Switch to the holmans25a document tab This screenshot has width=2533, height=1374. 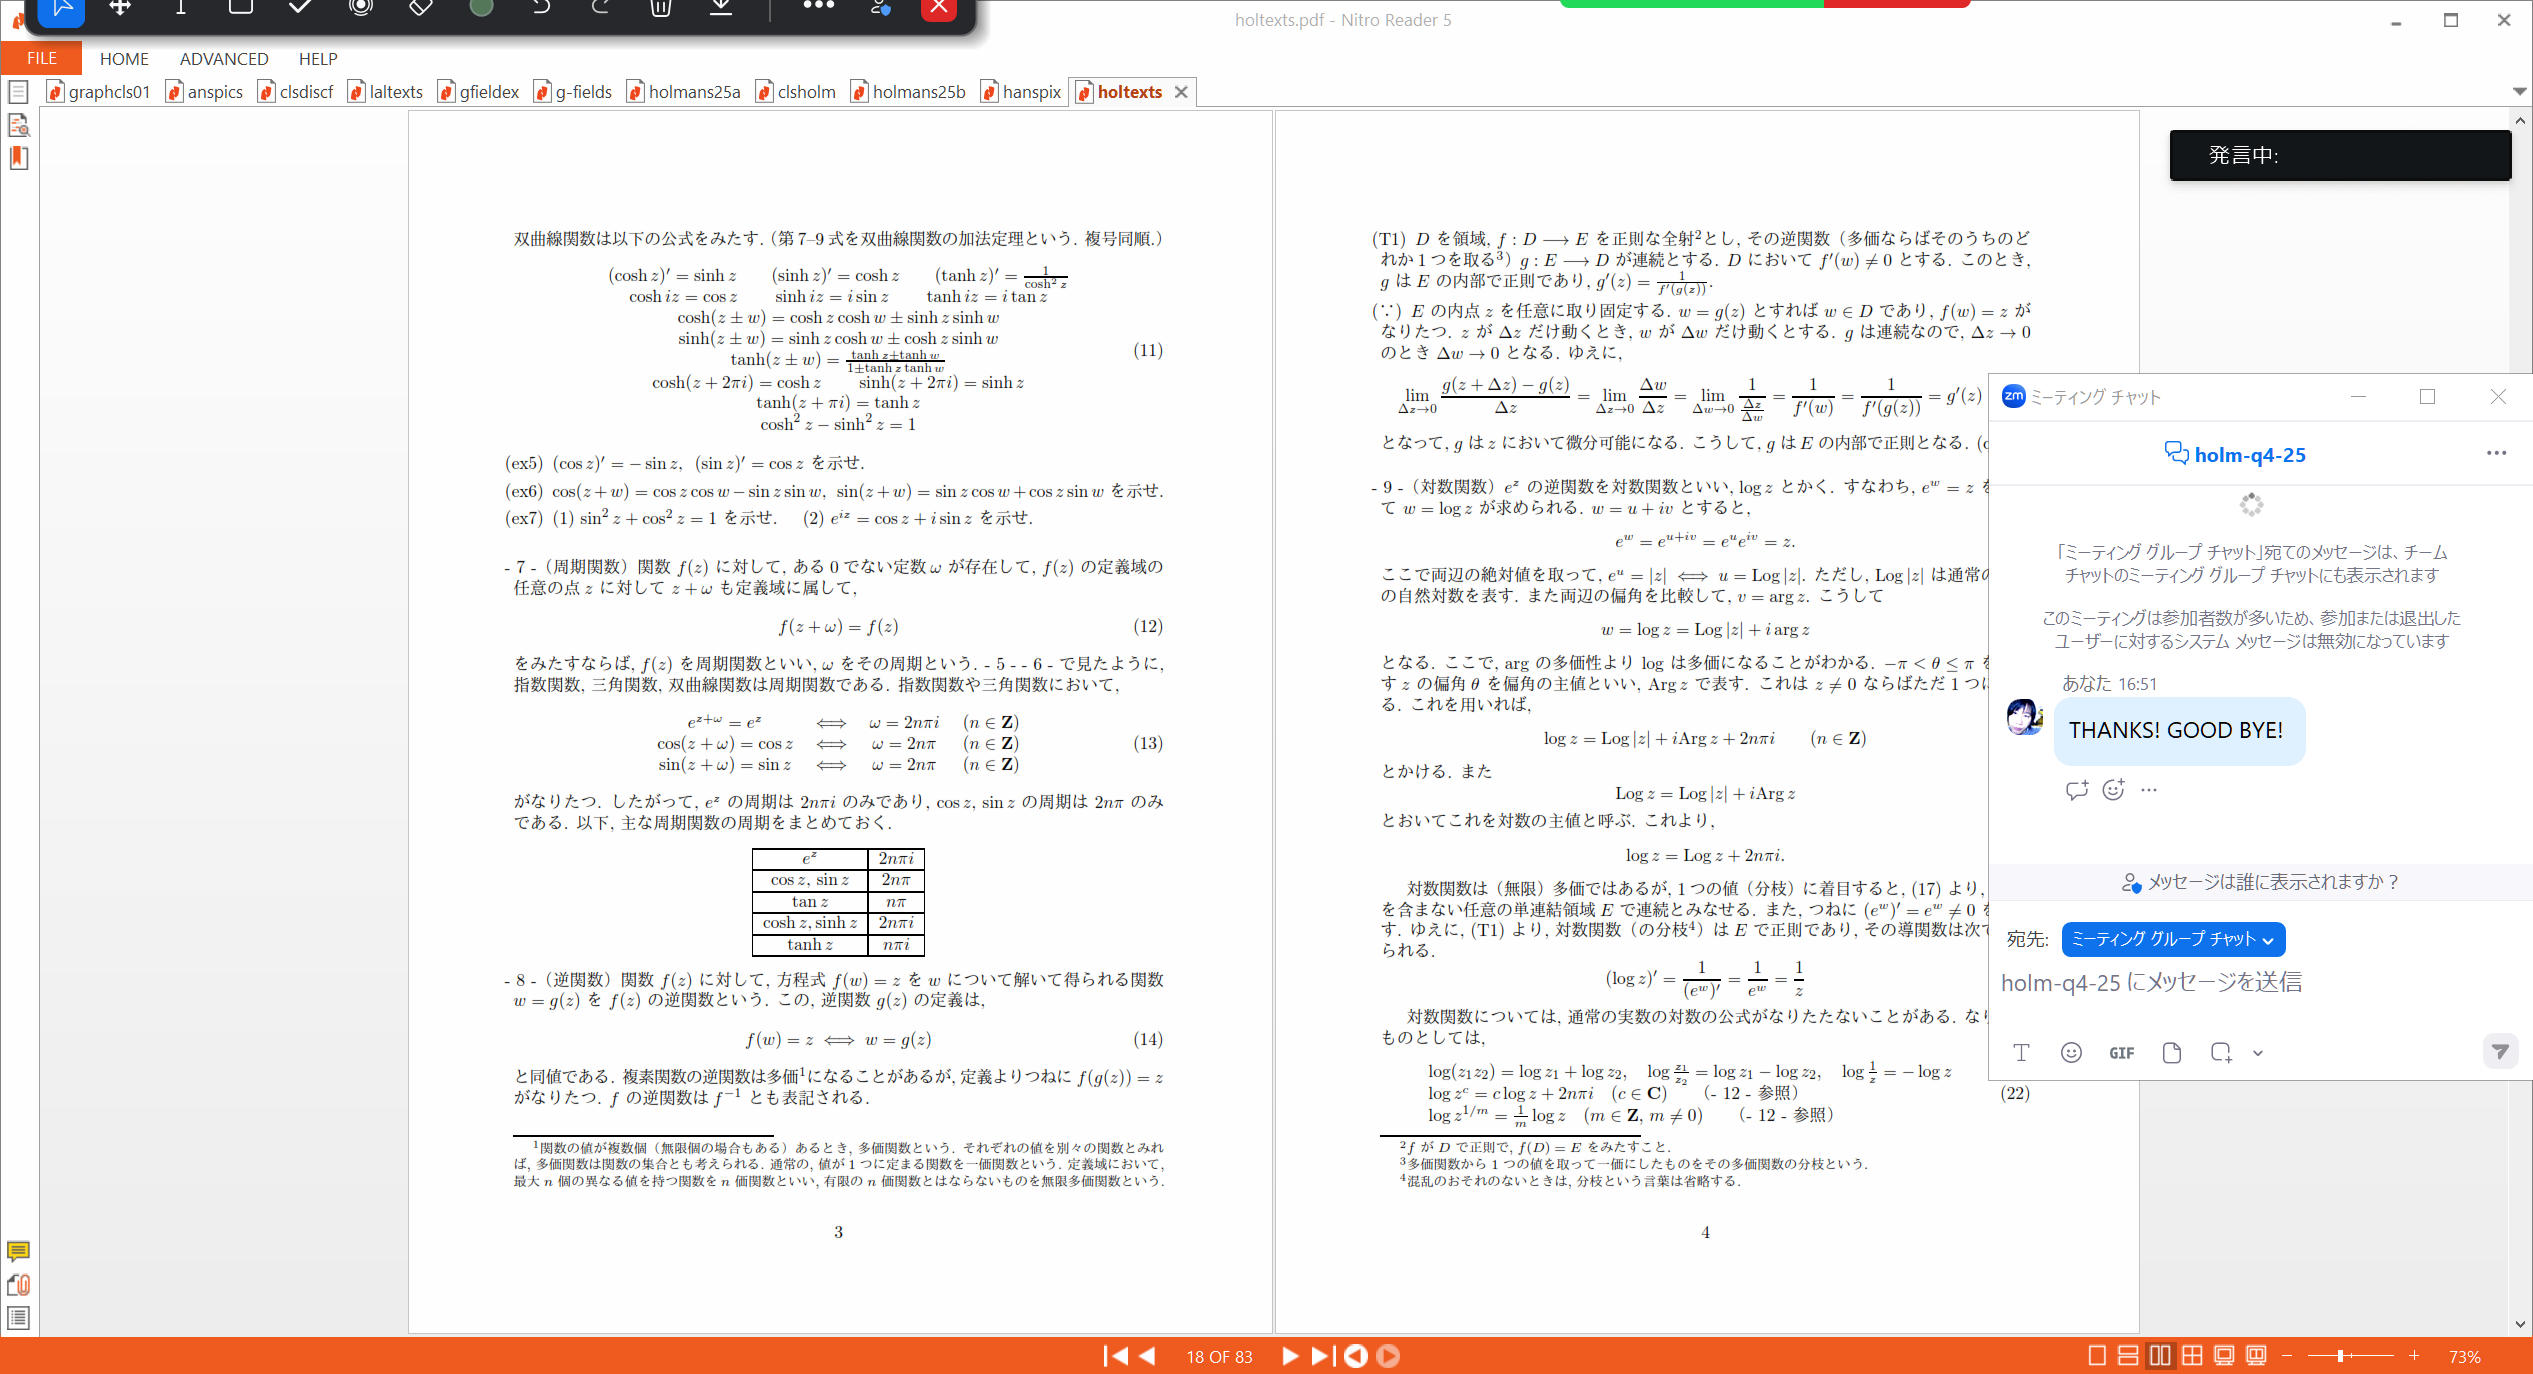click(x=694, y=92)
